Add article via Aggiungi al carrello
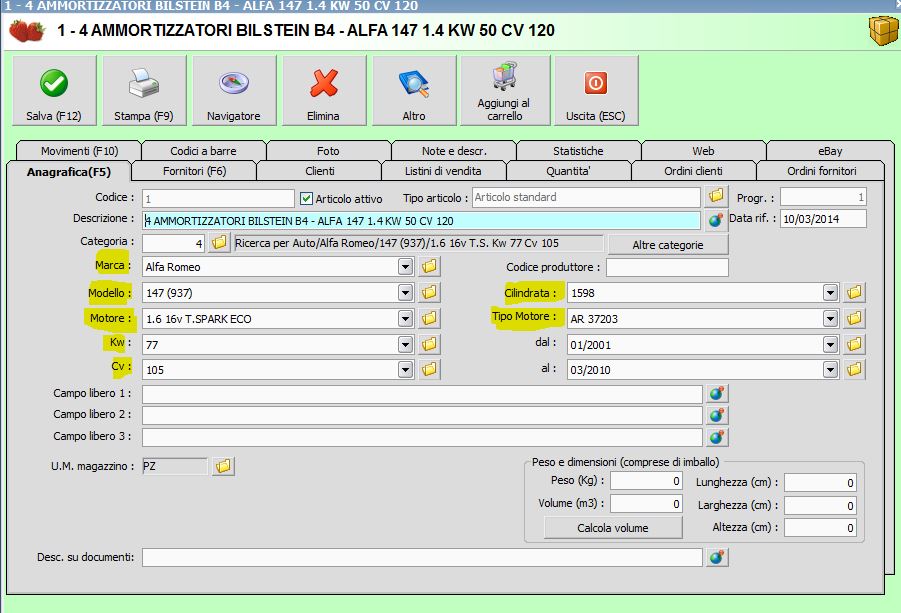The width and height of the screenshot is (901, 613). click(x=505, y=90)
